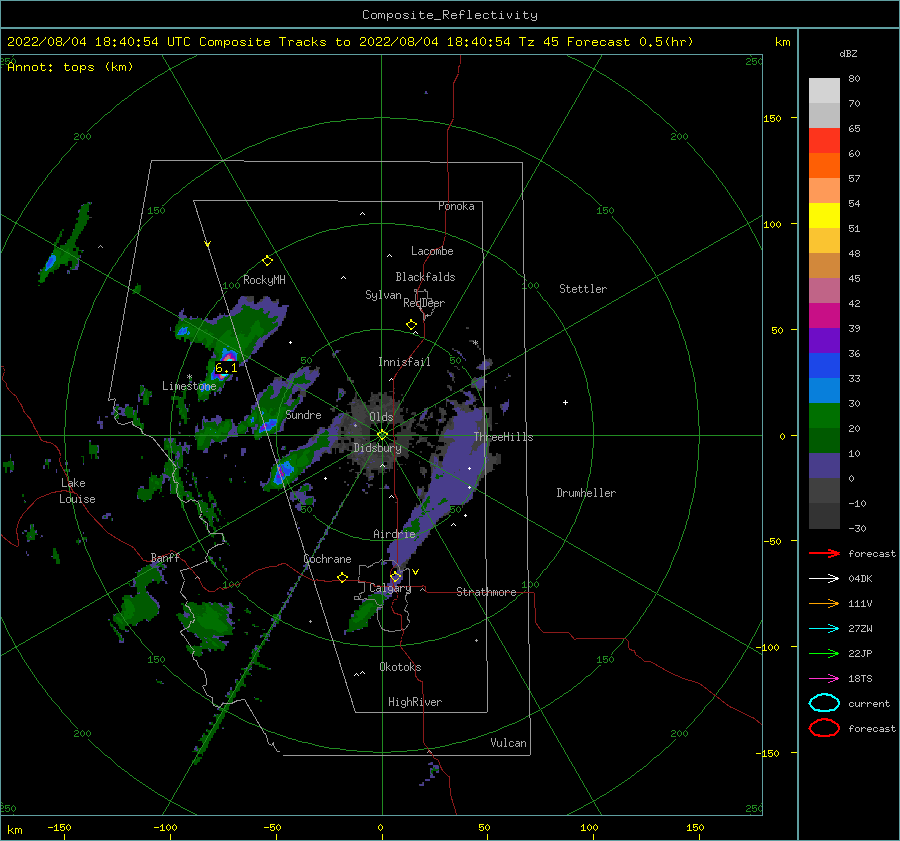Pick the green 22JP arrow legend icon
This screenshot has width=900, height=841.
824,653
